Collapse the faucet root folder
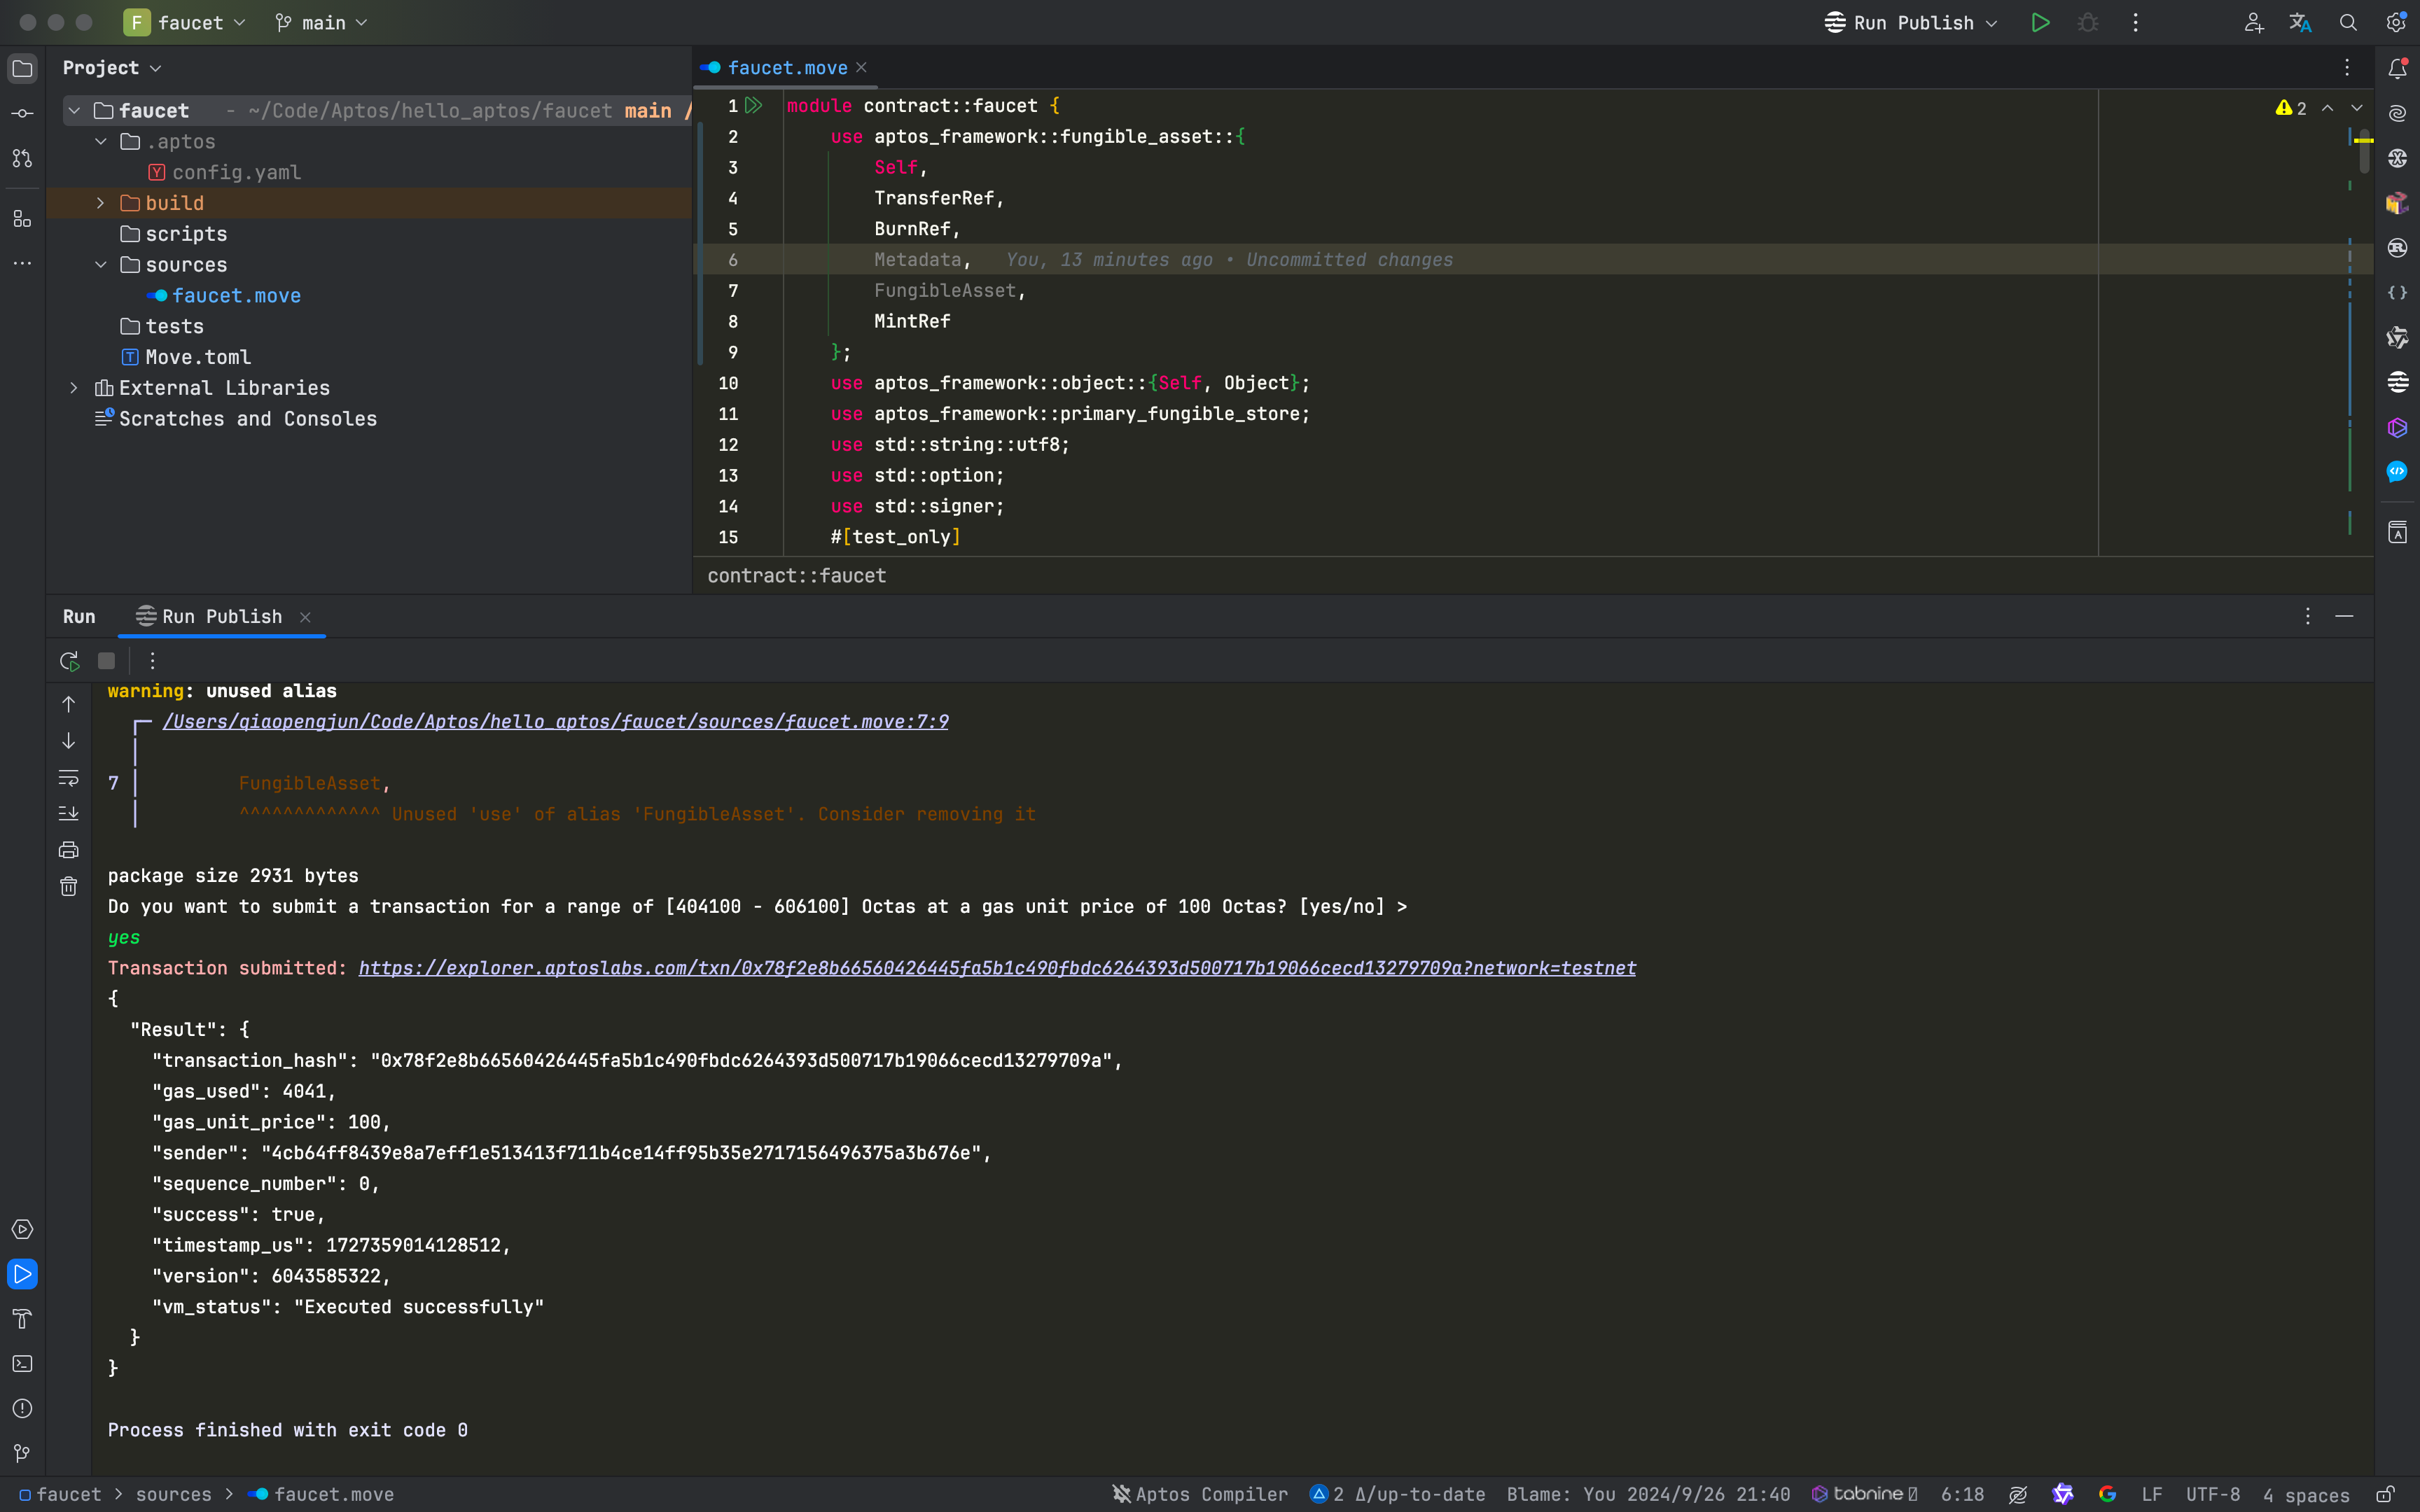 (x=74, y=111)
